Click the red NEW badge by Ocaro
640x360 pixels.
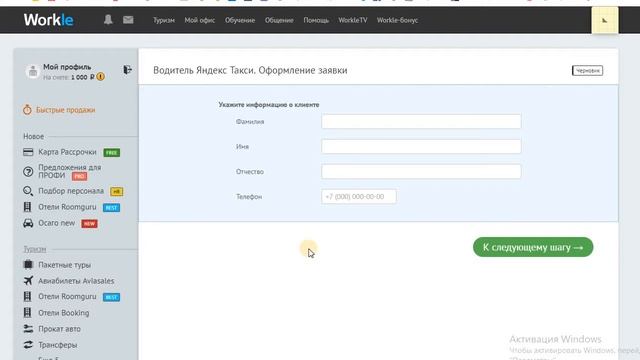[x=89, y=224]
